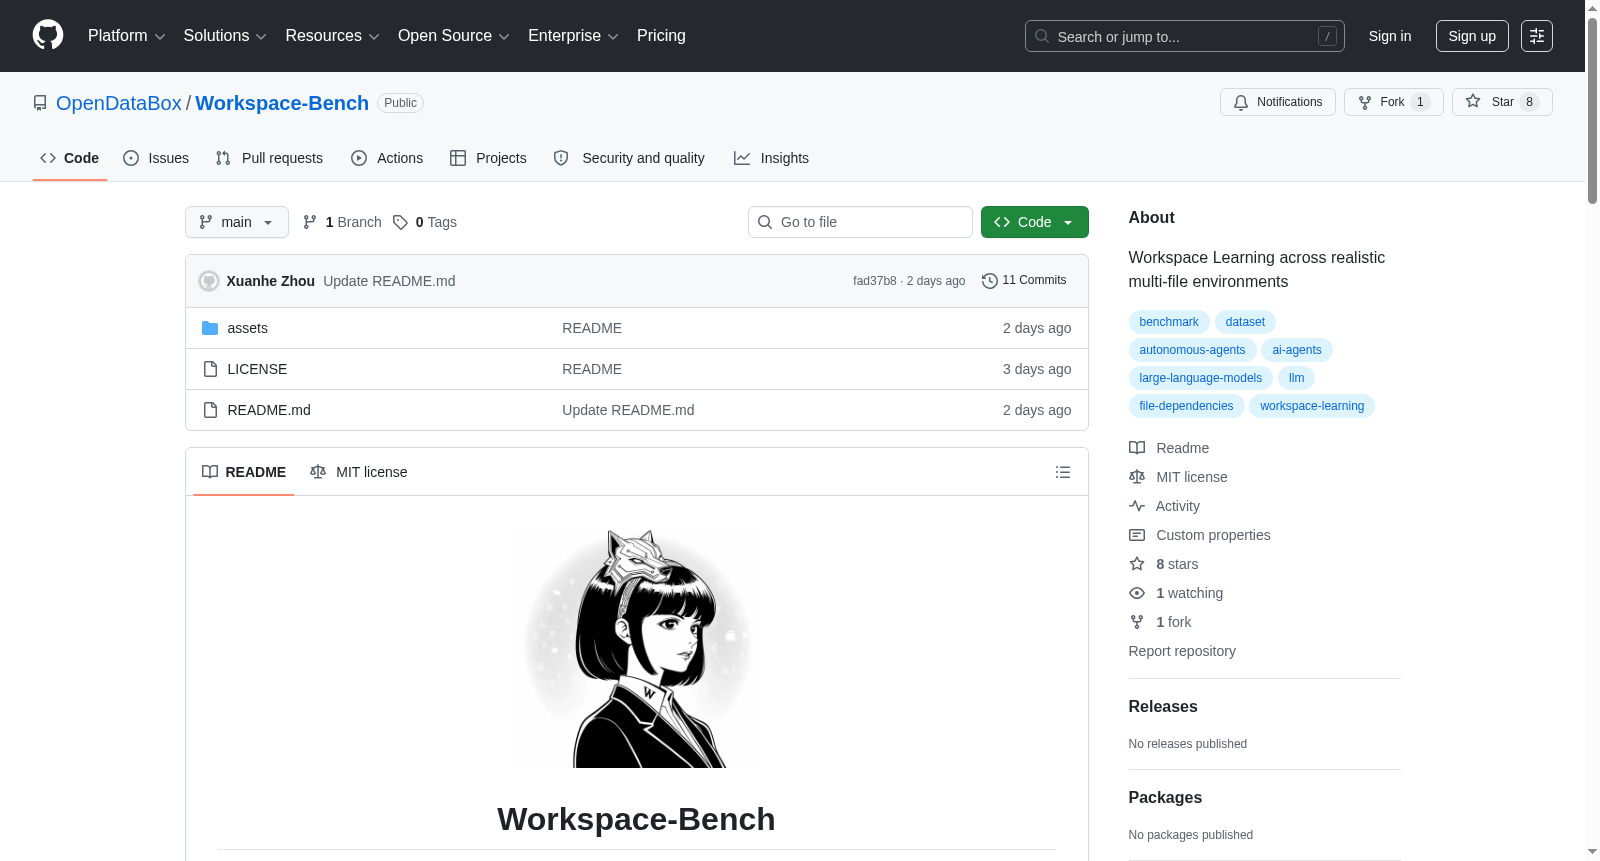This screenshot has width=1600, height=861.
Task: Click the Sign in link
Action: (1390, 36)
